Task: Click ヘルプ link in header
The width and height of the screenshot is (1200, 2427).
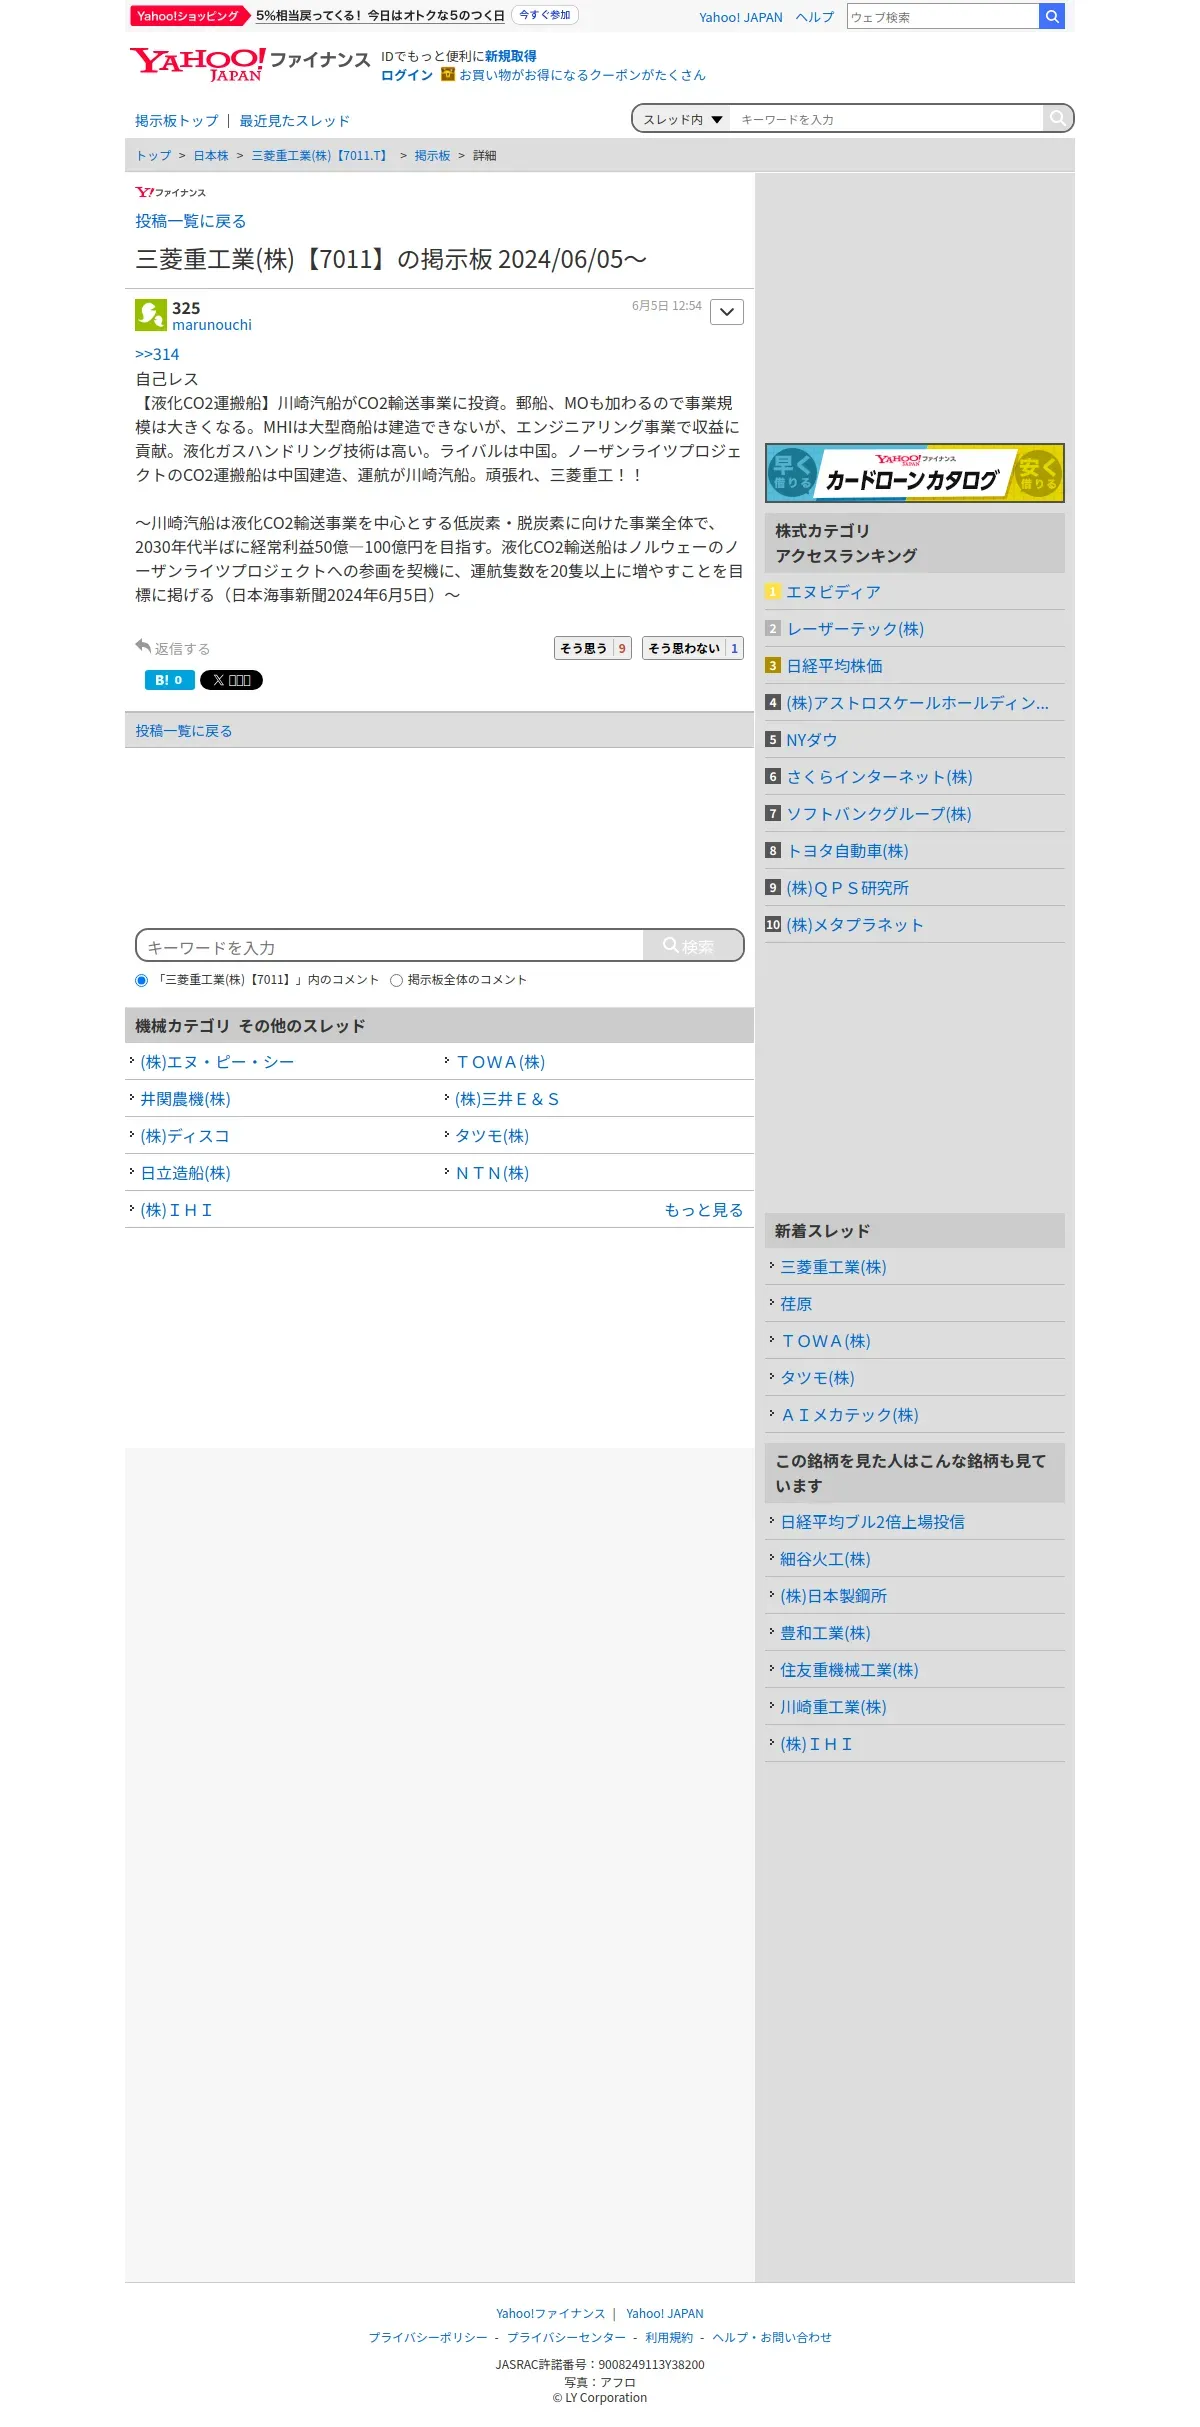Action: click(x=815, y=17)
